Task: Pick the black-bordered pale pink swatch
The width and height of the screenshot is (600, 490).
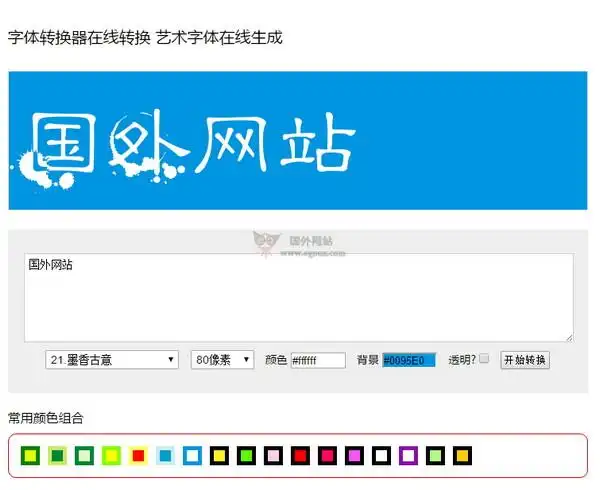Action: pyautogui.click(x=273, y=456)
